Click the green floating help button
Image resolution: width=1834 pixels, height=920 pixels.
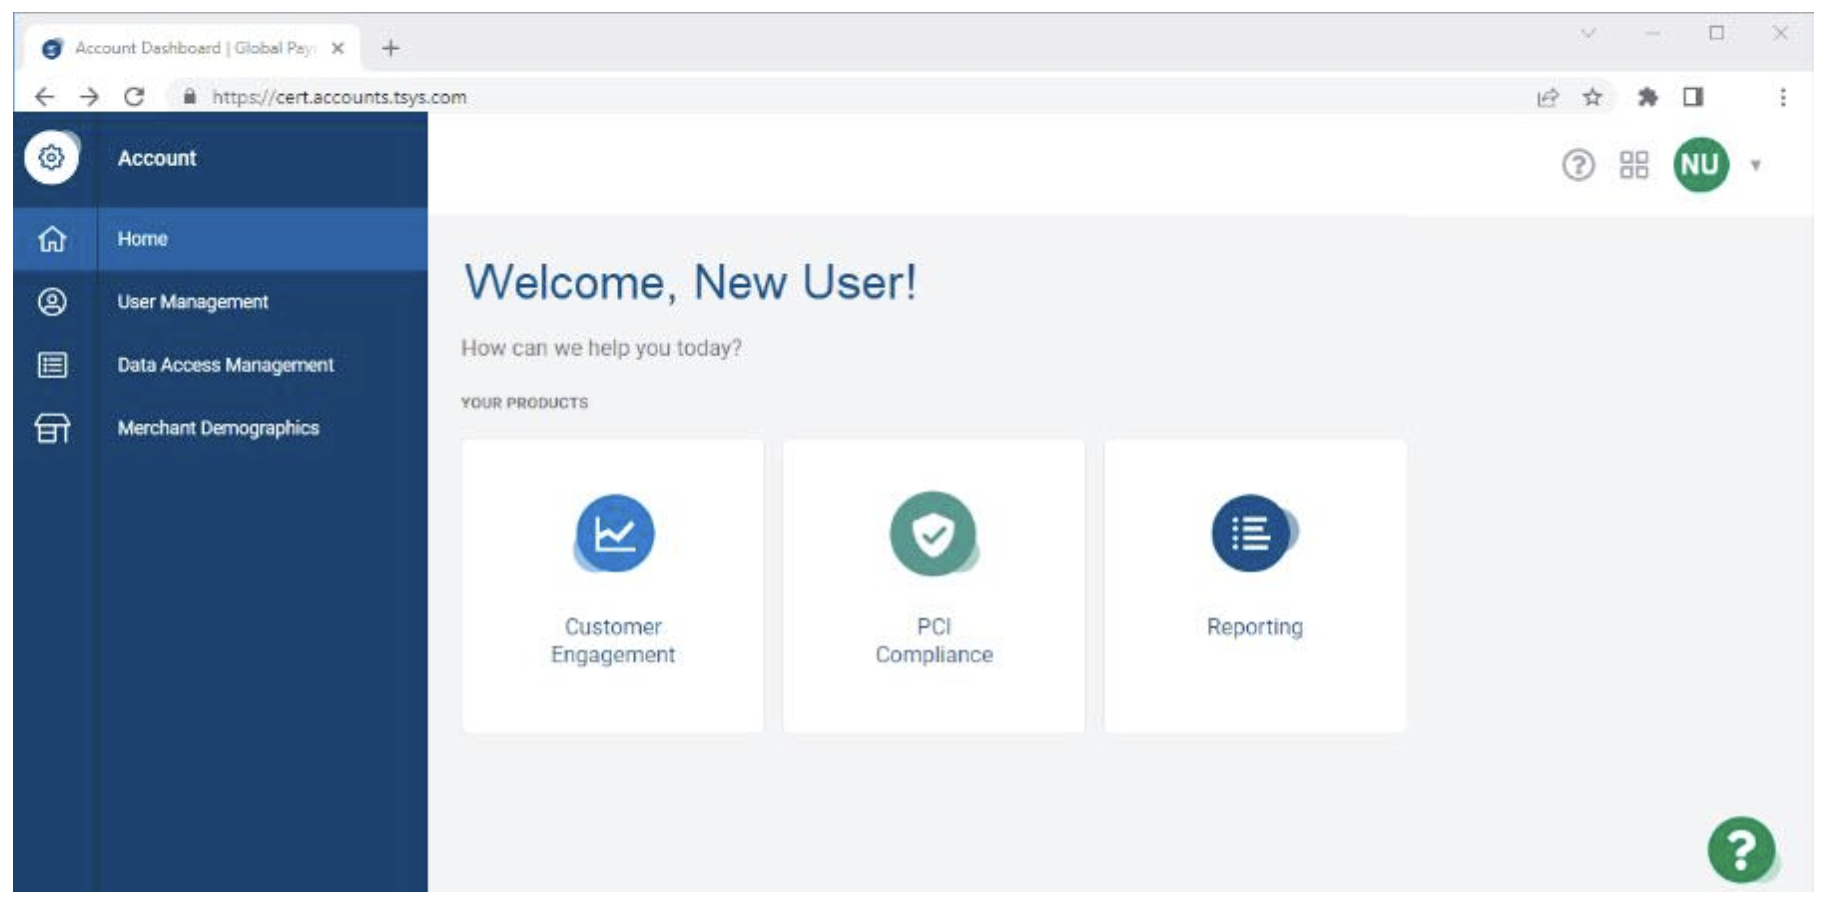click(x=1741, y=850)
